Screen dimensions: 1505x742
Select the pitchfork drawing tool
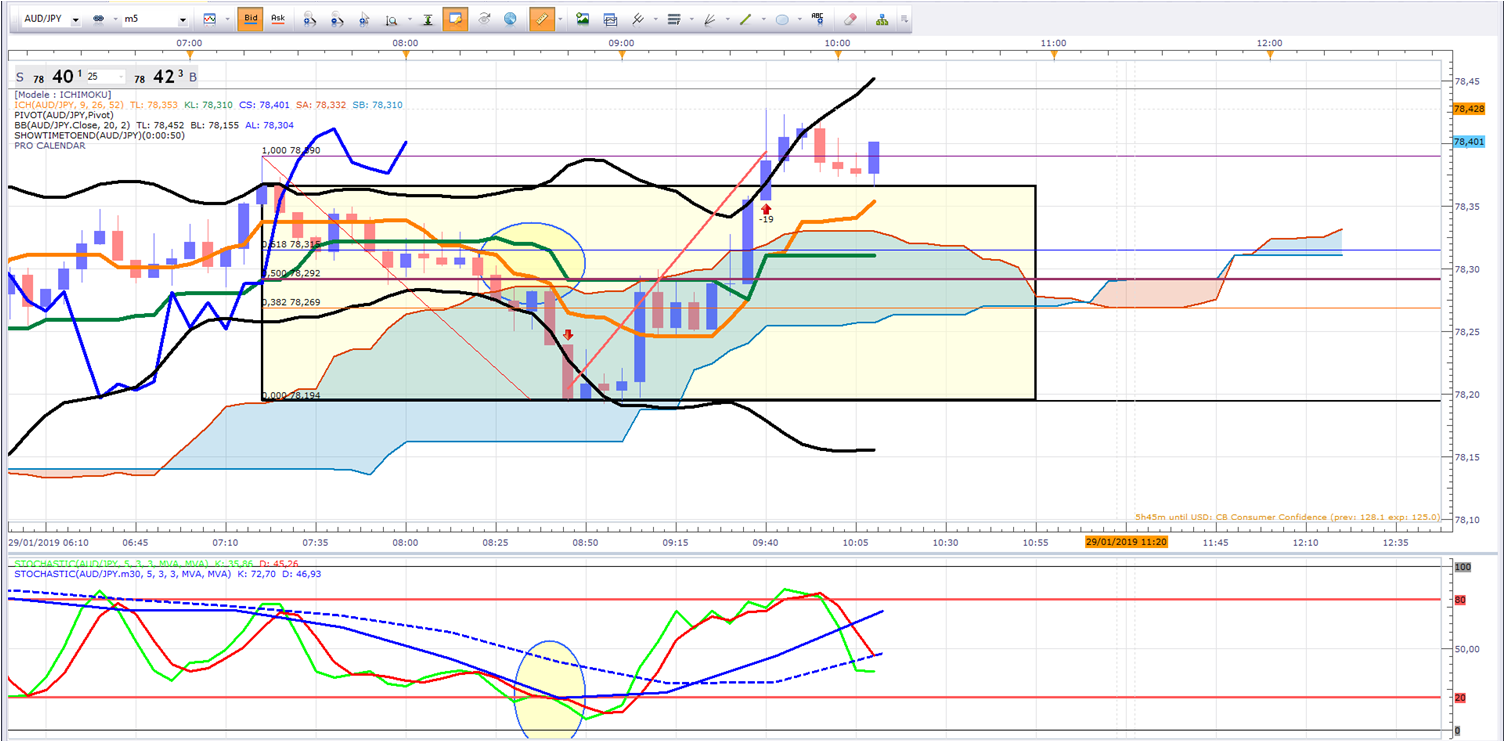point(636,19)
